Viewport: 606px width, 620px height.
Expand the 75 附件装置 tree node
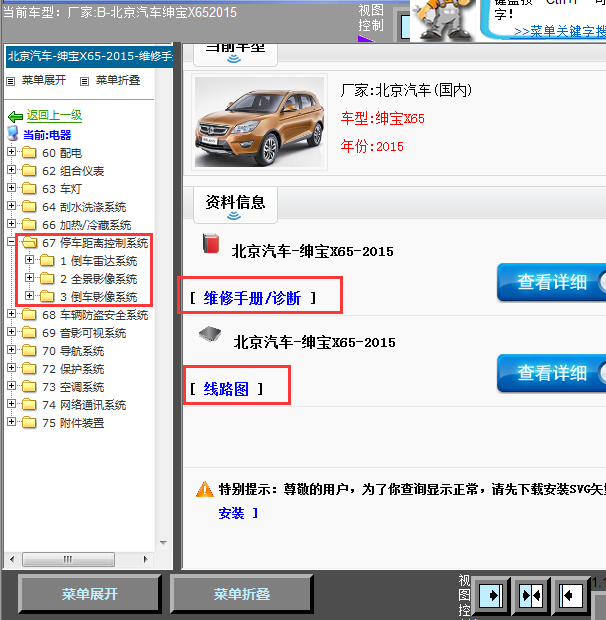[x=11, y=422]
